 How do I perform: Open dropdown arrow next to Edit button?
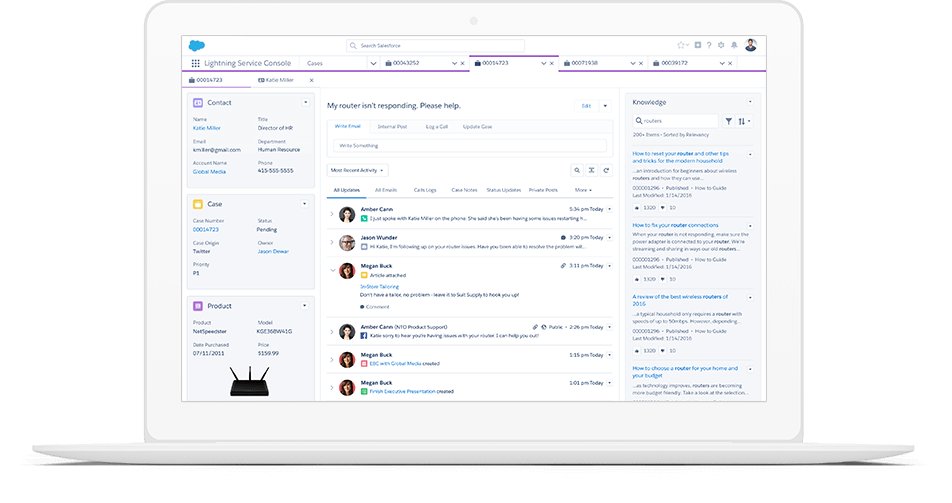pos(604,105)
